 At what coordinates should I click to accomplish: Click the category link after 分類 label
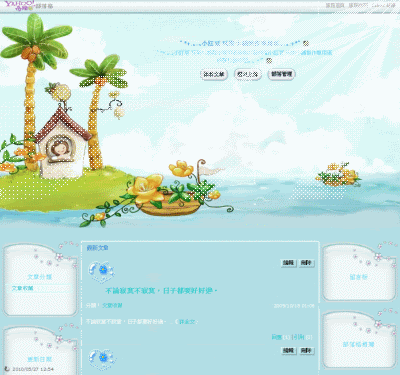(x=112, y=305)
